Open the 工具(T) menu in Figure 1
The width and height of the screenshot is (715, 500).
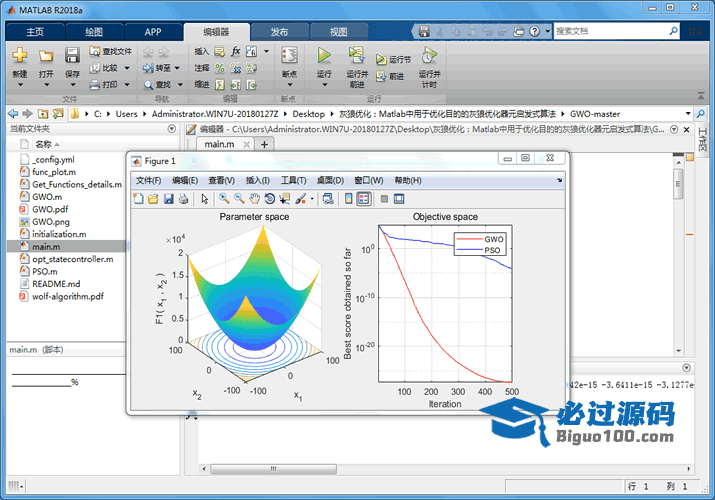293,180
